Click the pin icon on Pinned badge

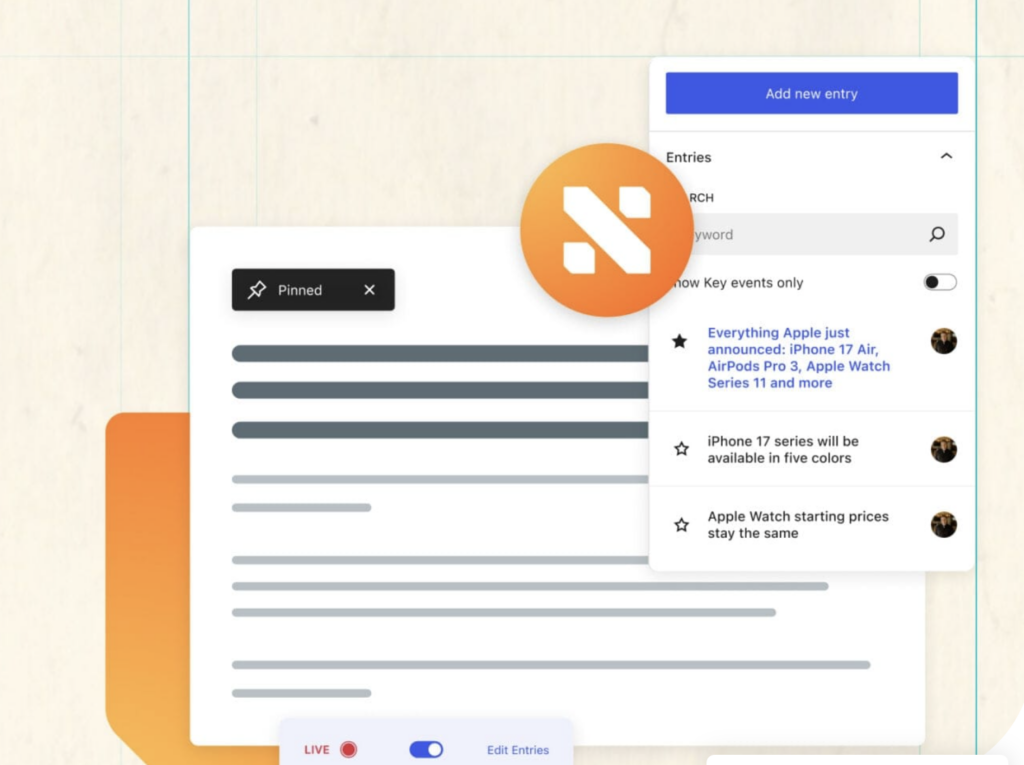[x=257, y=289]
